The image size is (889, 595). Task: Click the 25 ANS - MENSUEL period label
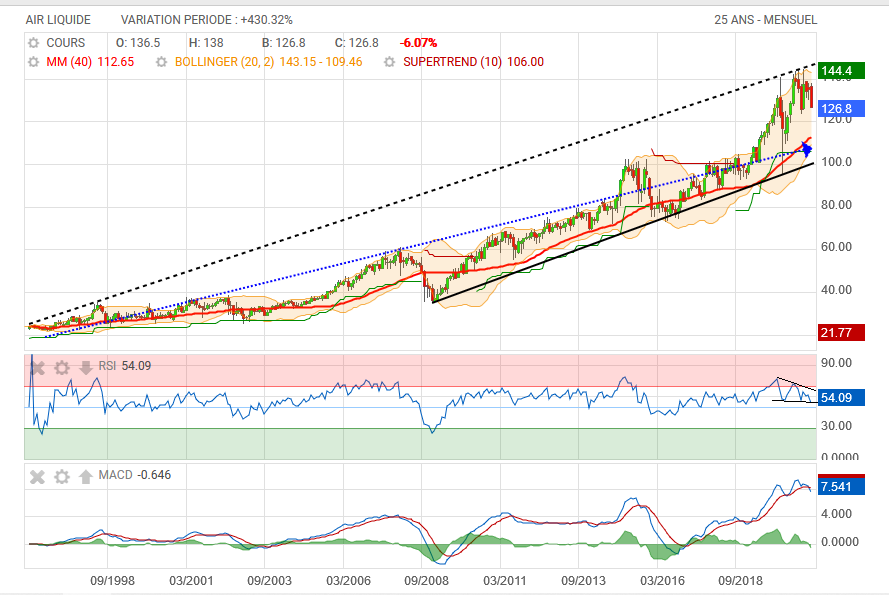point(765,20)
